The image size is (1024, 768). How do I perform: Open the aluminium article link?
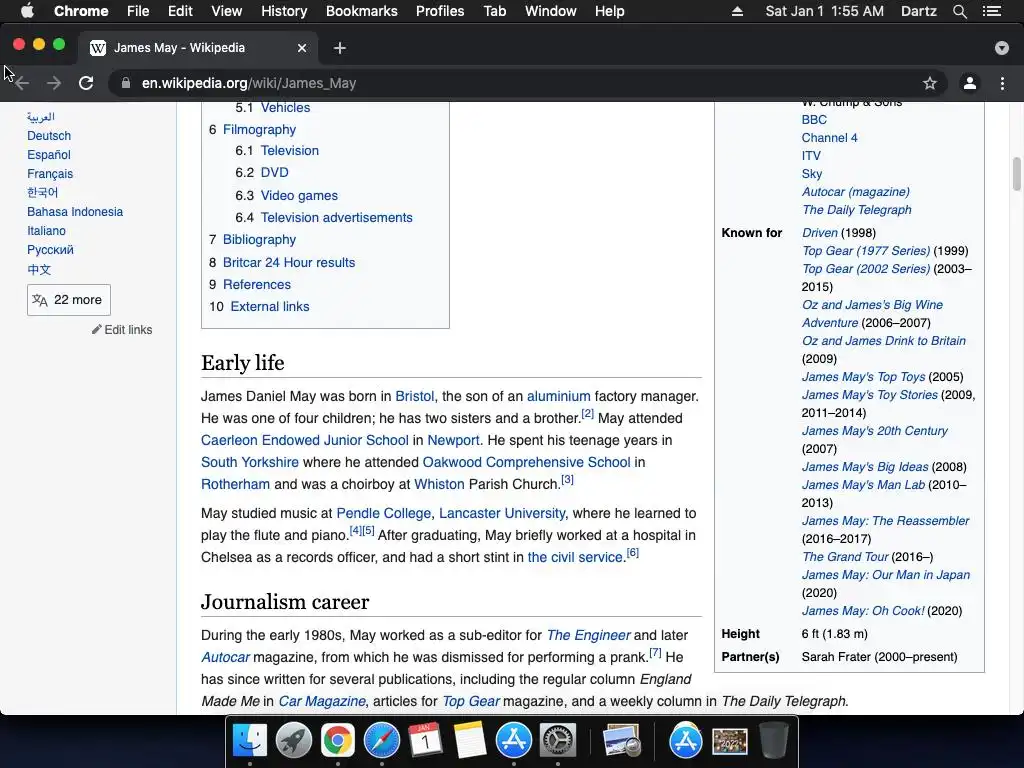(x=558, y=396)
